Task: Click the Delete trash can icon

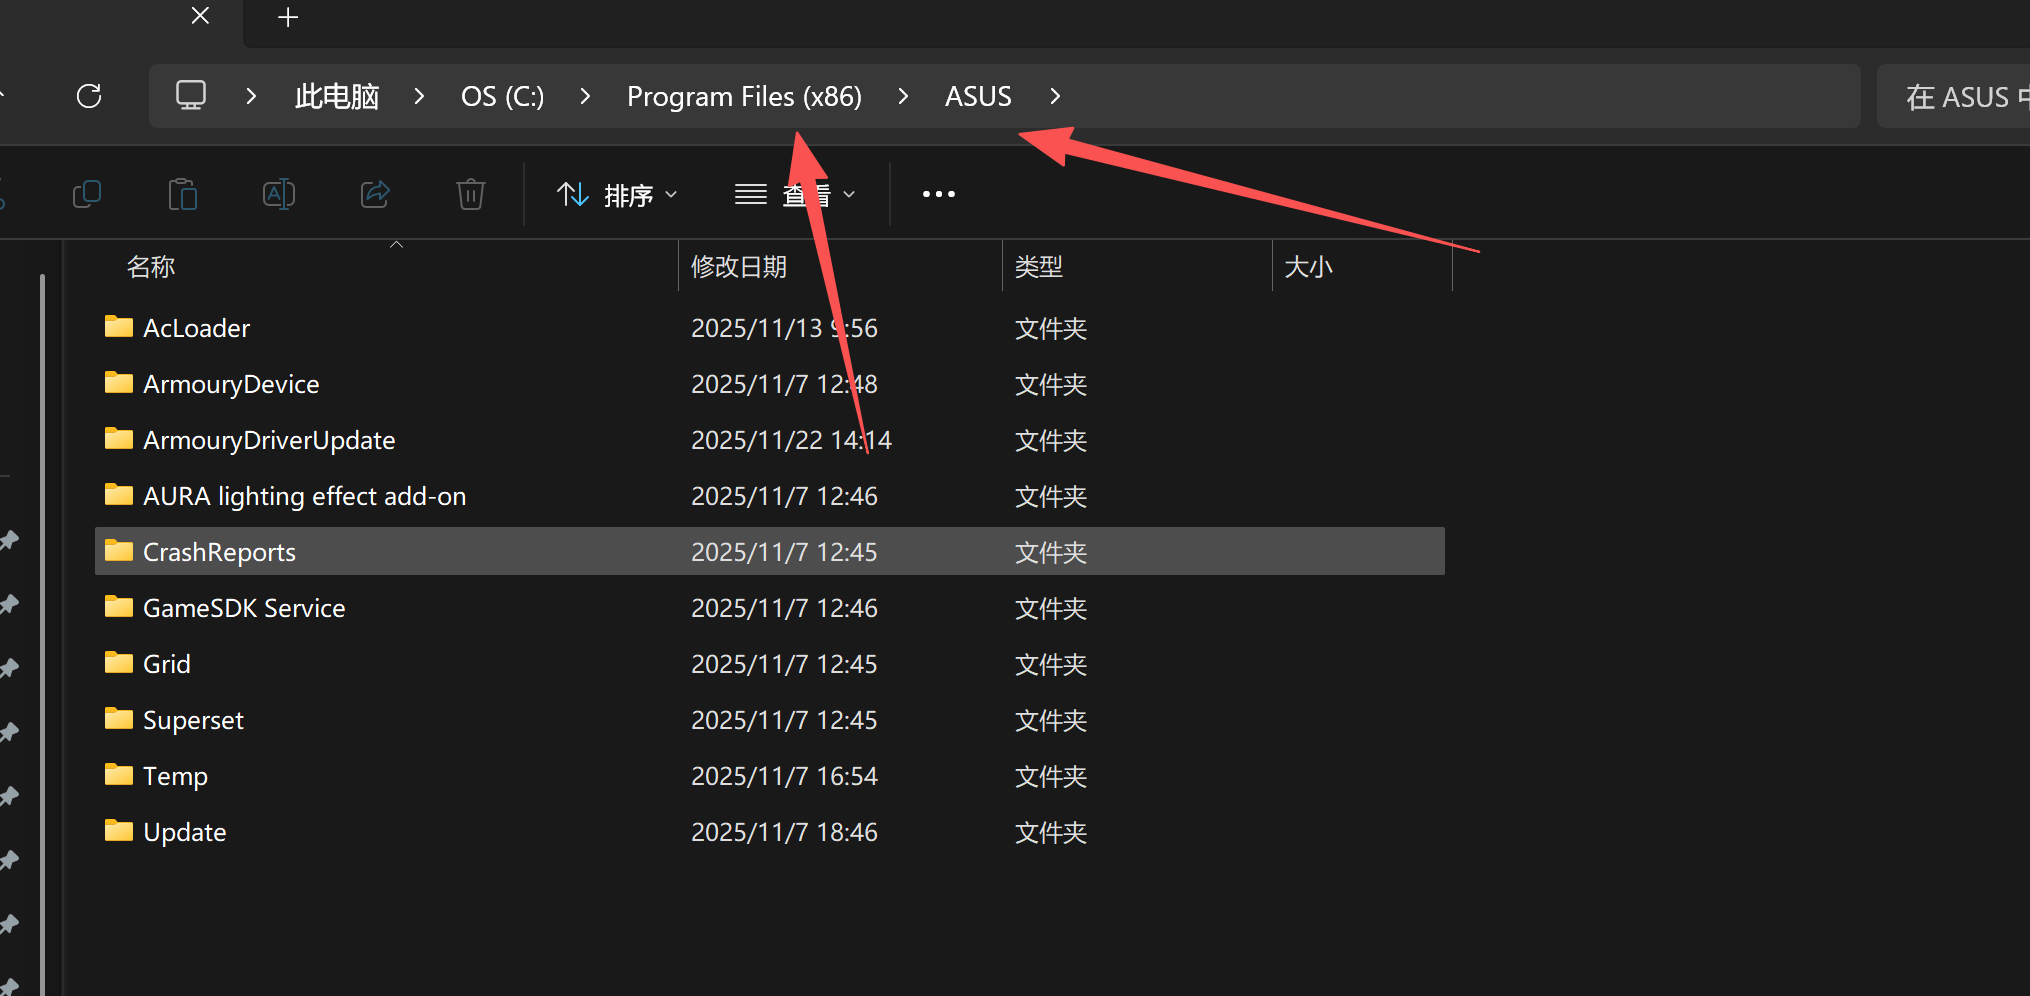Action: [471, 194]
